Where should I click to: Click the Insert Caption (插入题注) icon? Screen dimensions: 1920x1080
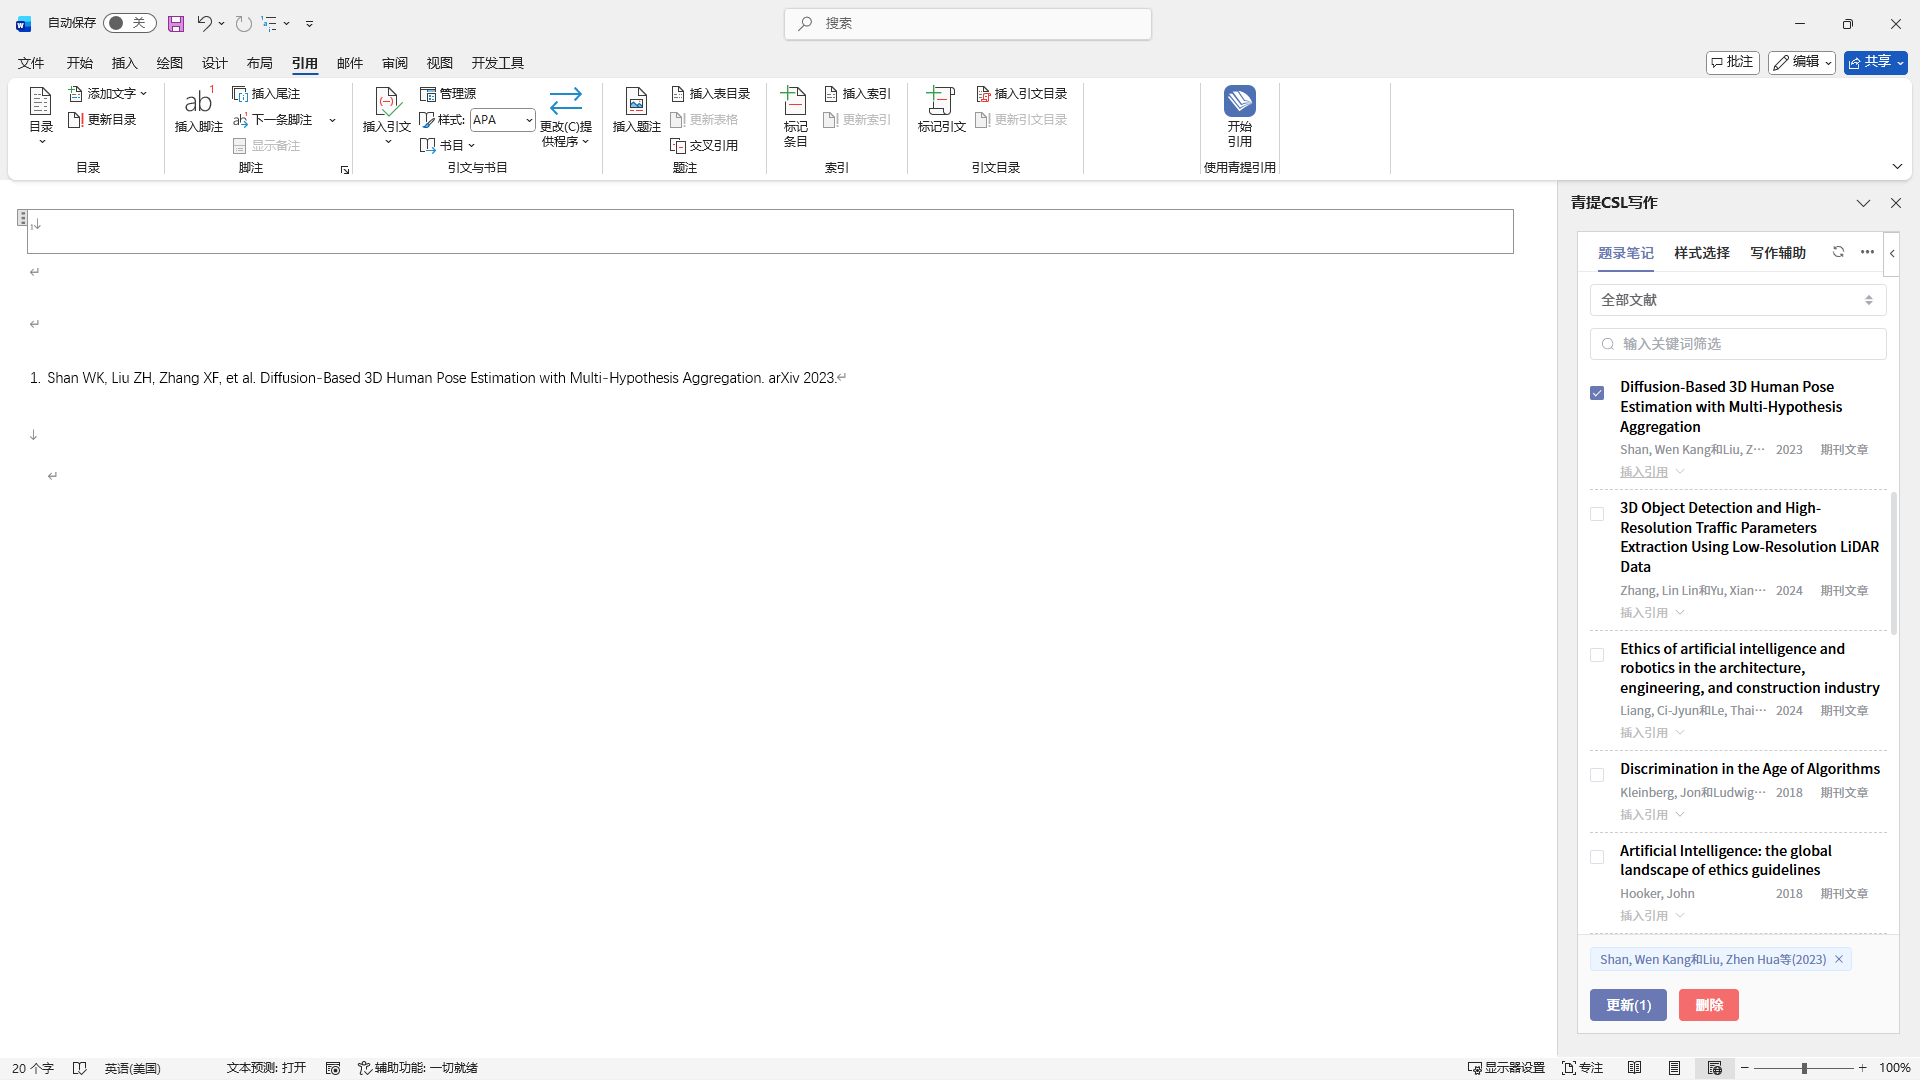pos(636,102)
